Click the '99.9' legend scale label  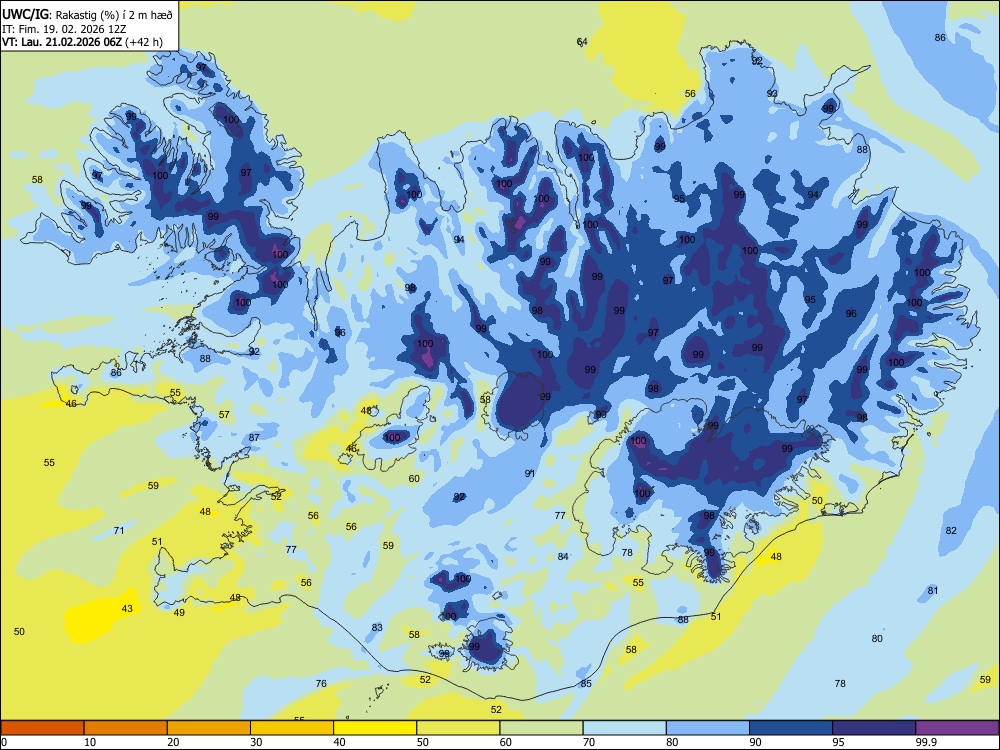click(x=926, y=742)
